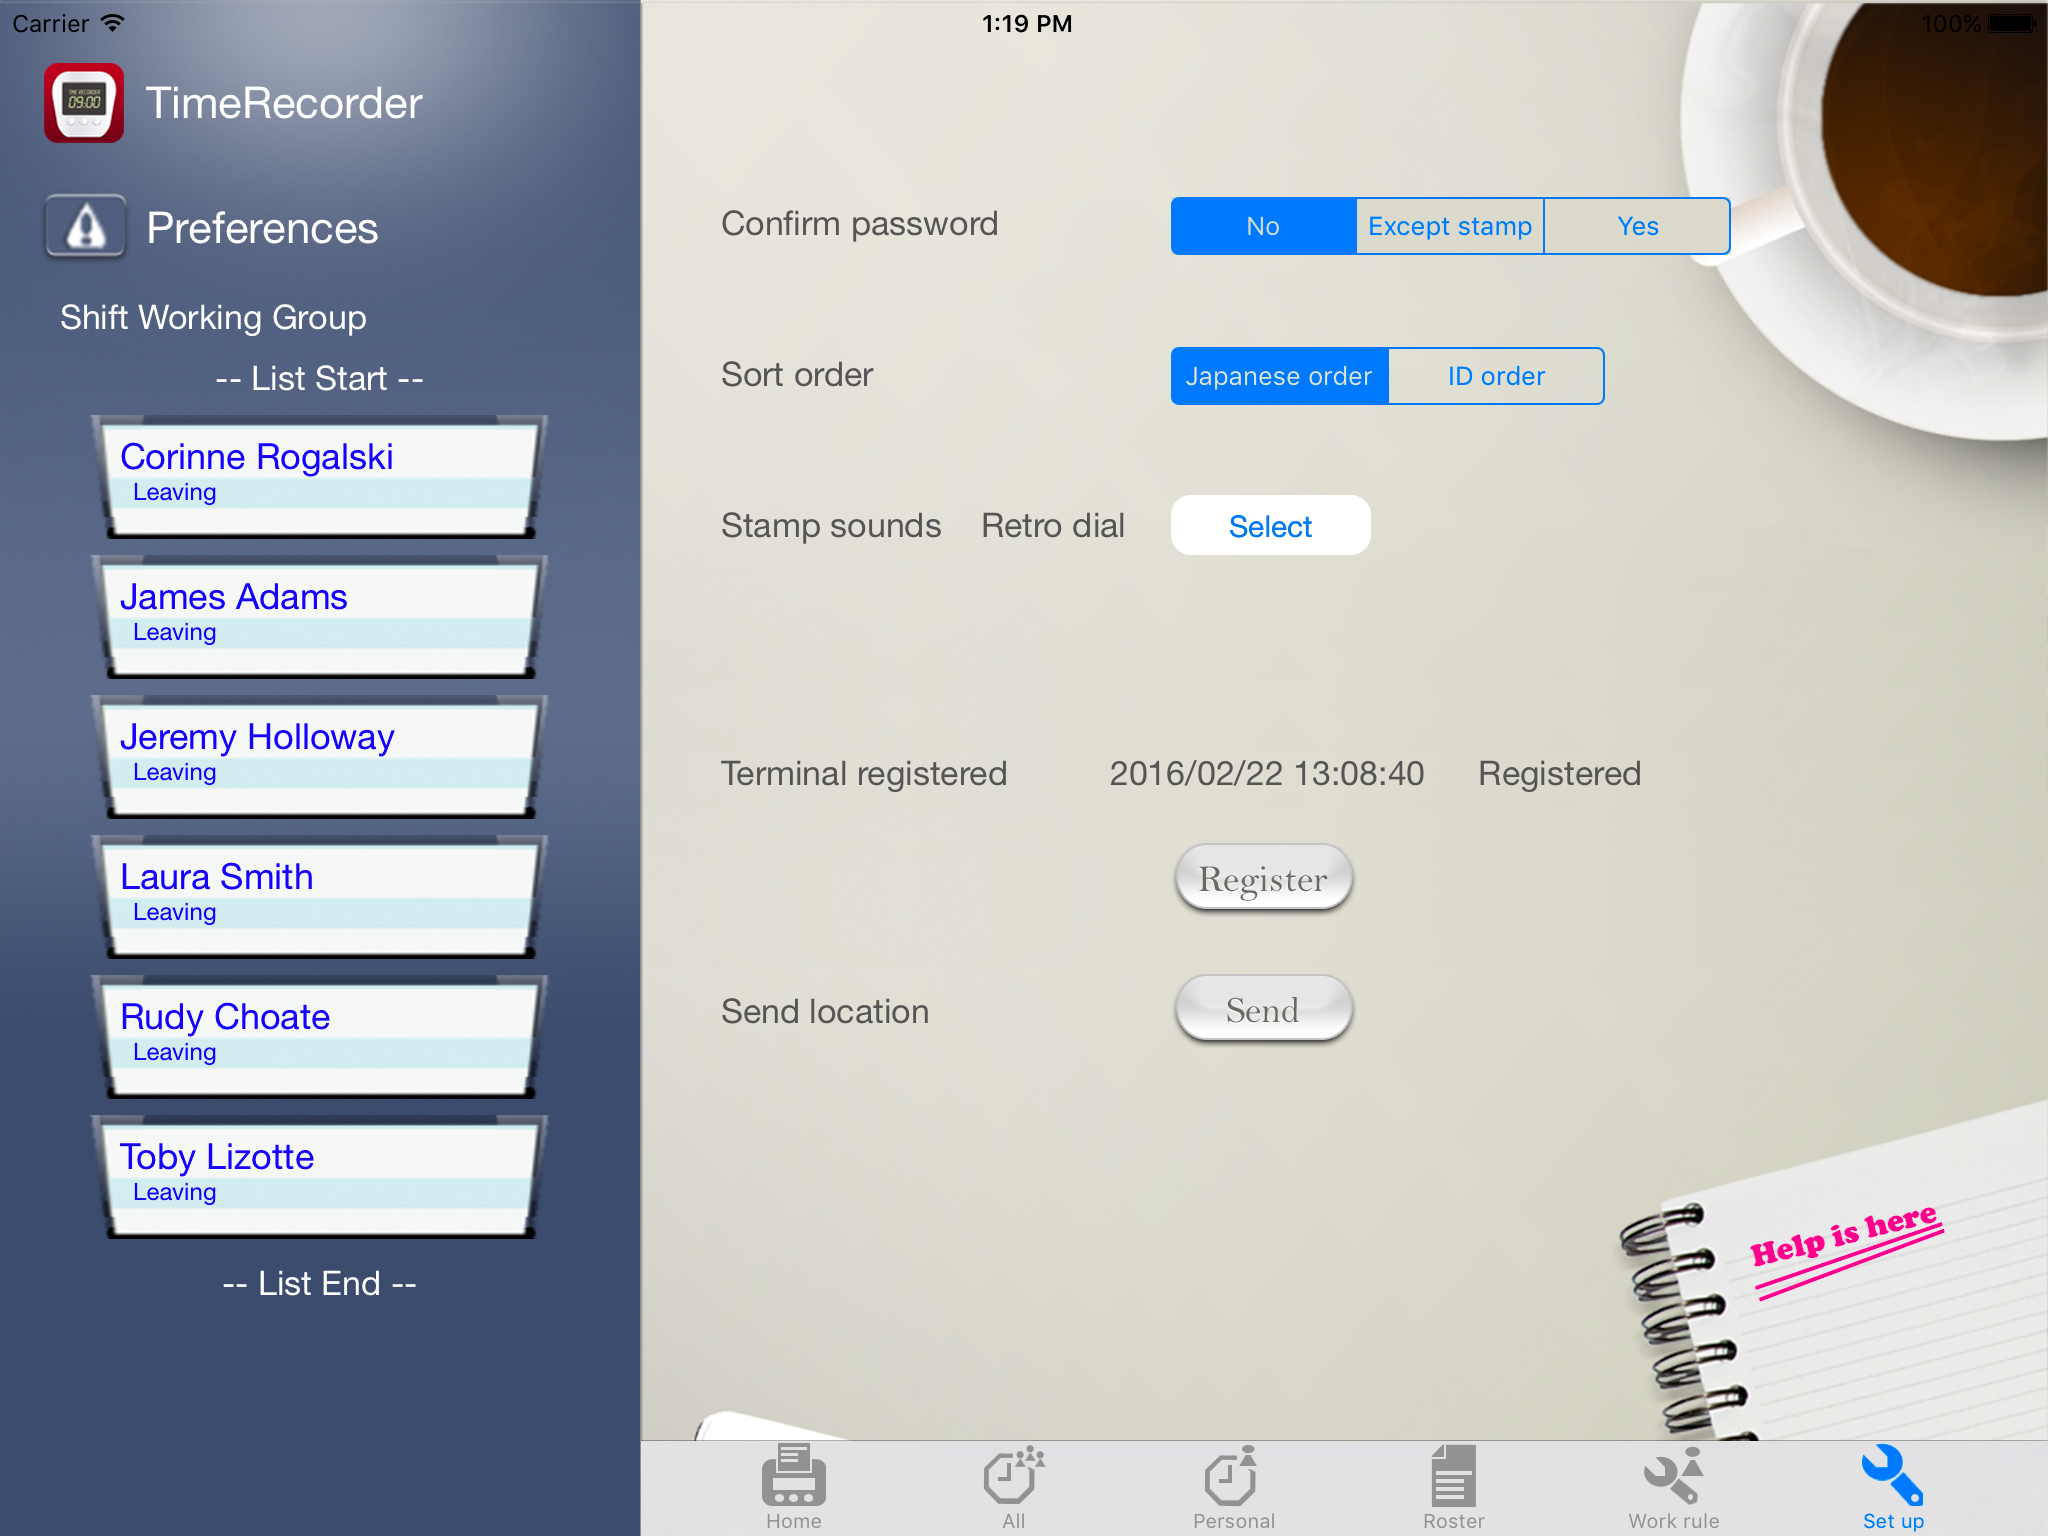The height and width of the screenshot is (1536, 2048).
Task: Select Japanese order sorting
Action: (1279, 376)
